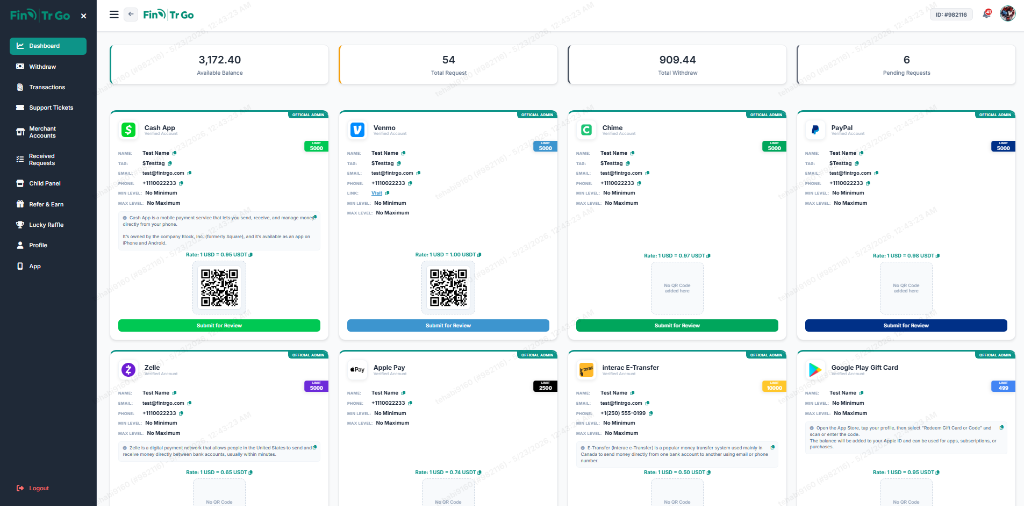
Task: Copy the Cash App name Test Name
Action: (174, 153)
